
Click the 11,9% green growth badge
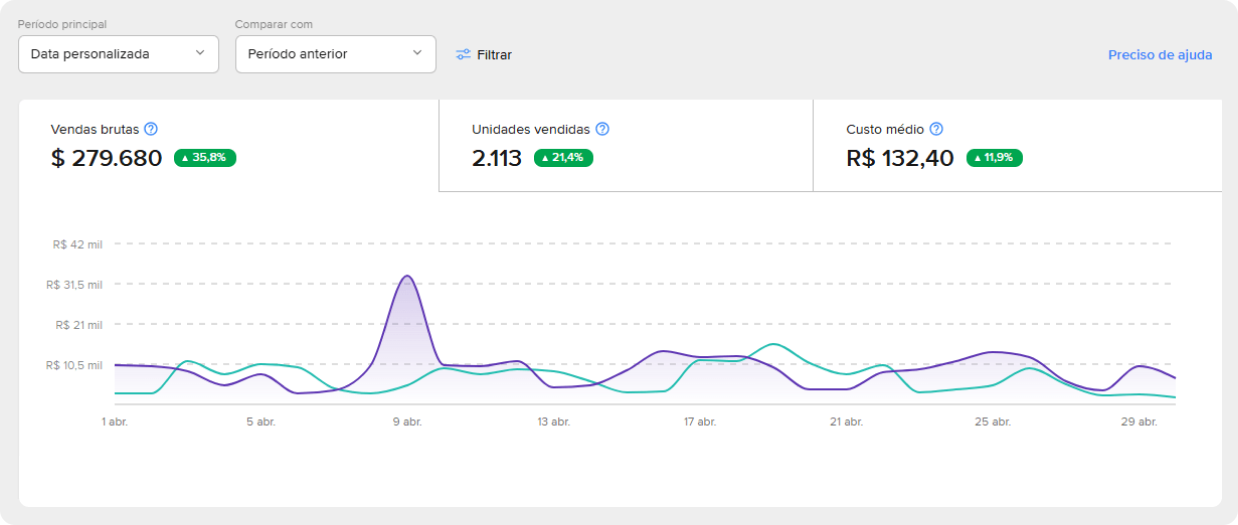pos(994,158)
